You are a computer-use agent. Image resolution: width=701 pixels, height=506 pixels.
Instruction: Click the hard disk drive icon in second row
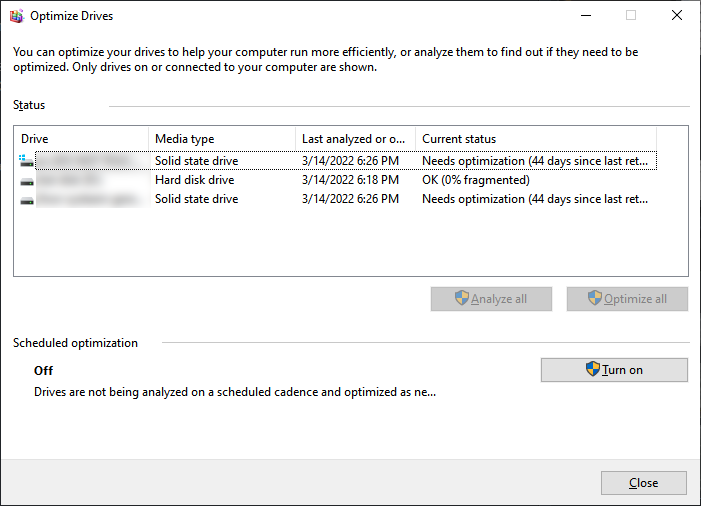[26, 180]
